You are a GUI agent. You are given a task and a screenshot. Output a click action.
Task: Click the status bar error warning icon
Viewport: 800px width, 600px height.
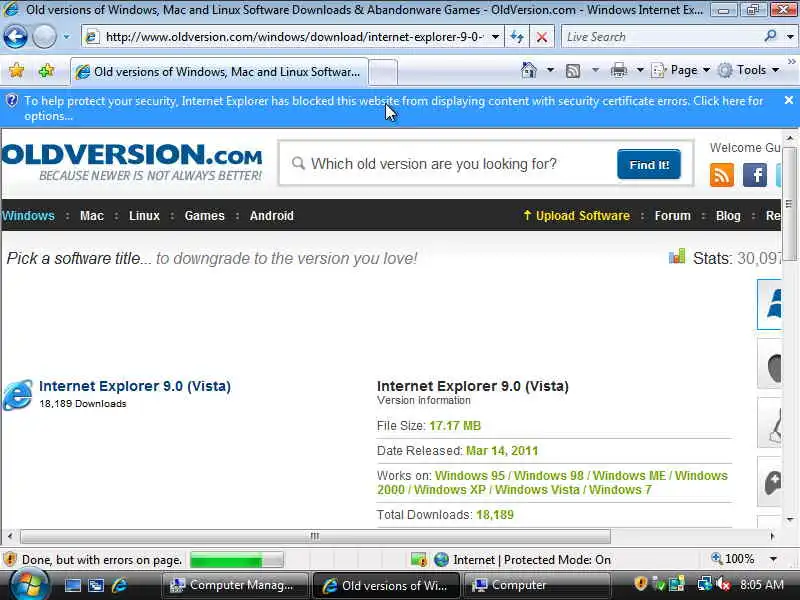10,560
